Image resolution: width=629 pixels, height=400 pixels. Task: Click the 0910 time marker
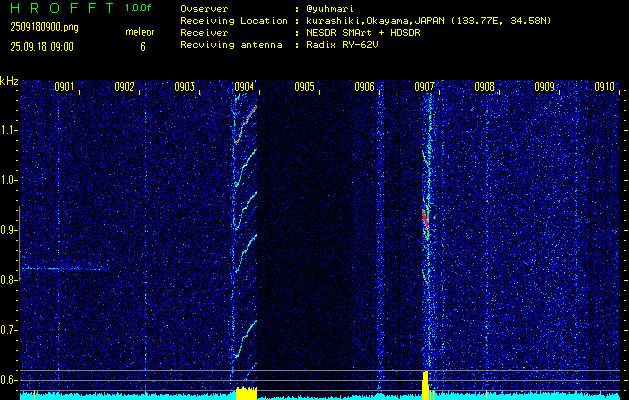pyautogui.click(x=605, y=87)
